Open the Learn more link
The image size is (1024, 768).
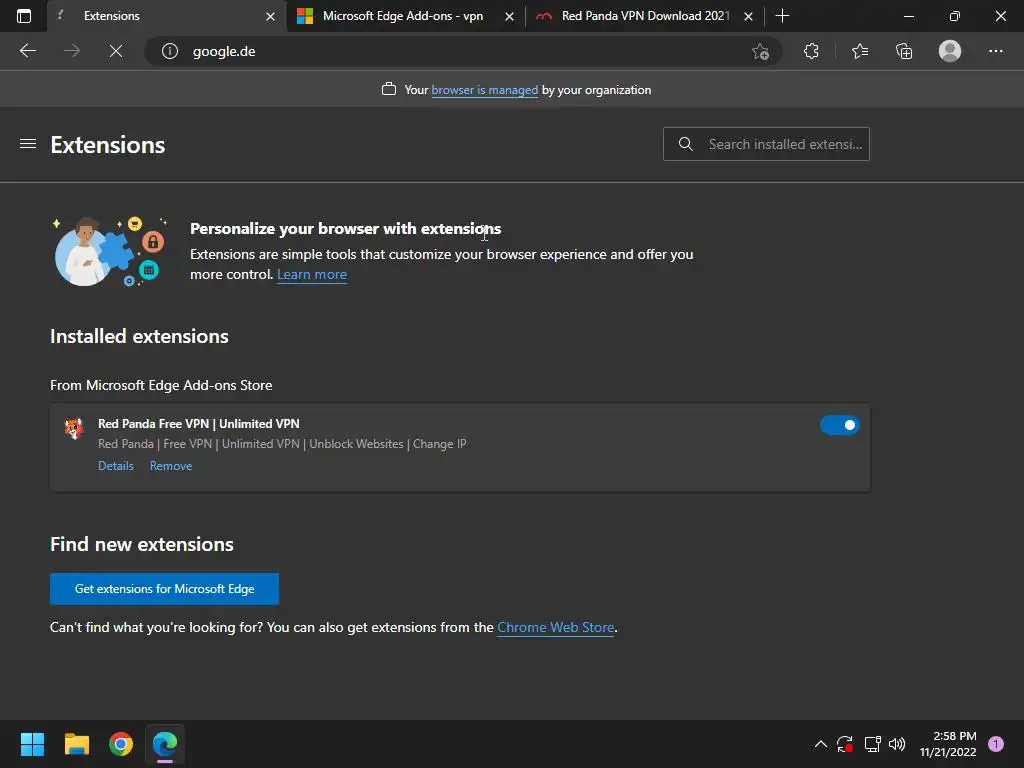pyautogui.click(x=312, y=275)
